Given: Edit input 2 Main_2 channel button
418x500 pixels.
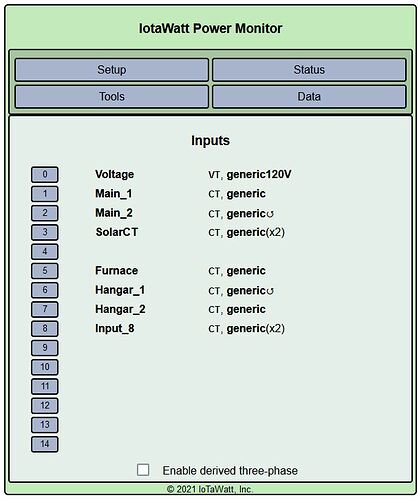Looking at the screenshot, I should click(x=45, y=213).
